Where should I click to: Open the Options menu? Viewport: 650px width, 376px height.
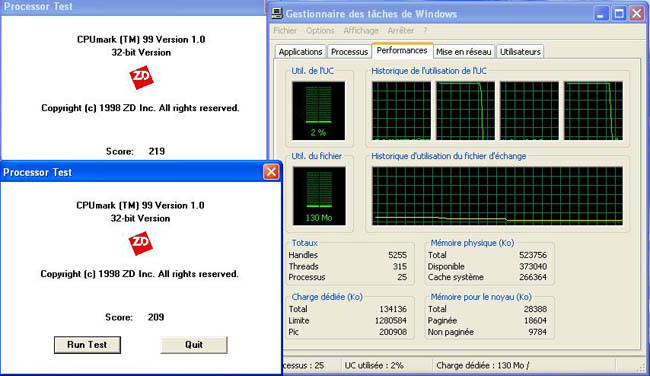(x=320, y=30)
